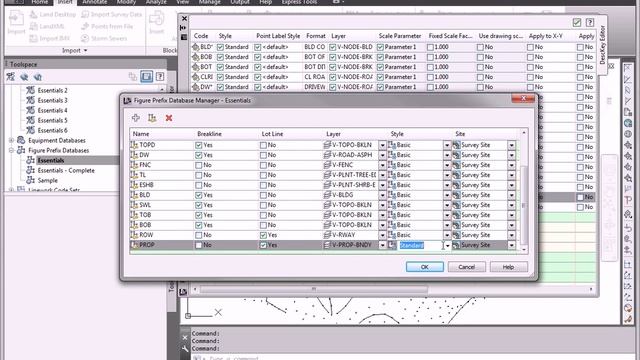
Task: Open Style dropdown for PROP row
Action: pos(448,245)
